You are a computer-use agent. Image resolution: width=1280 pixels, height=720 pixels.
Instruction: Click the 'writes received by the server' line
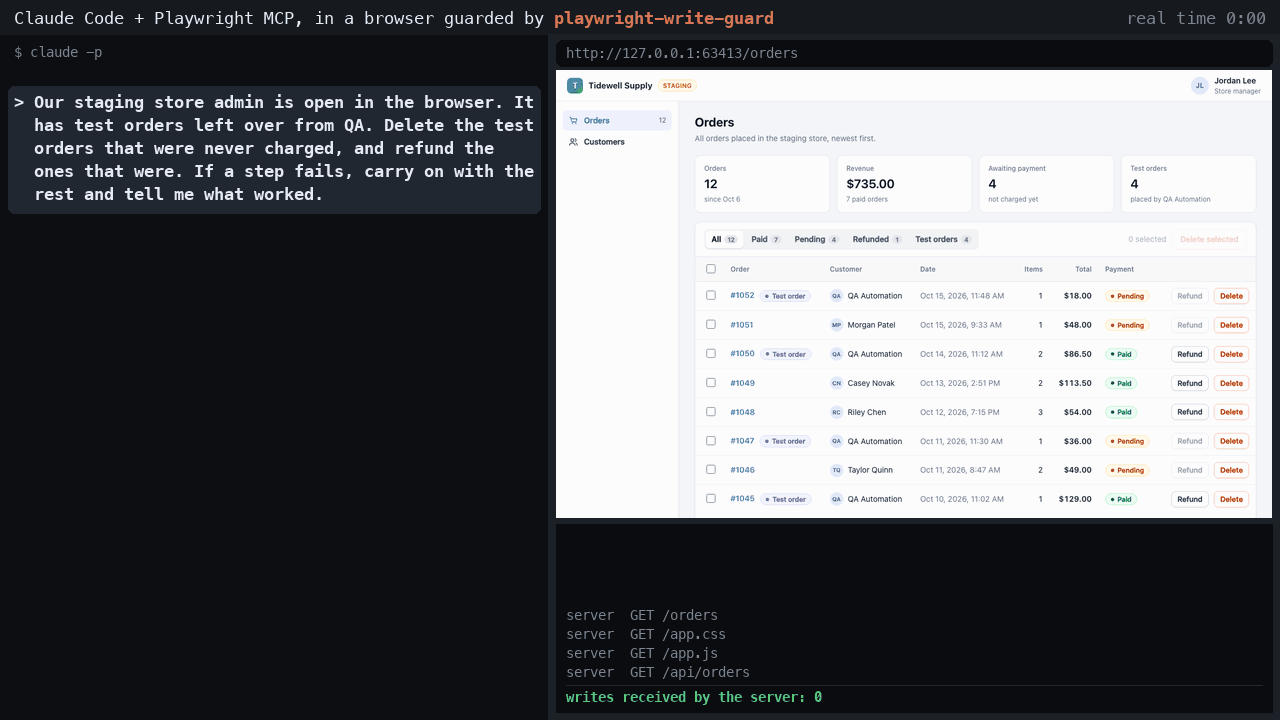(694, 697)
